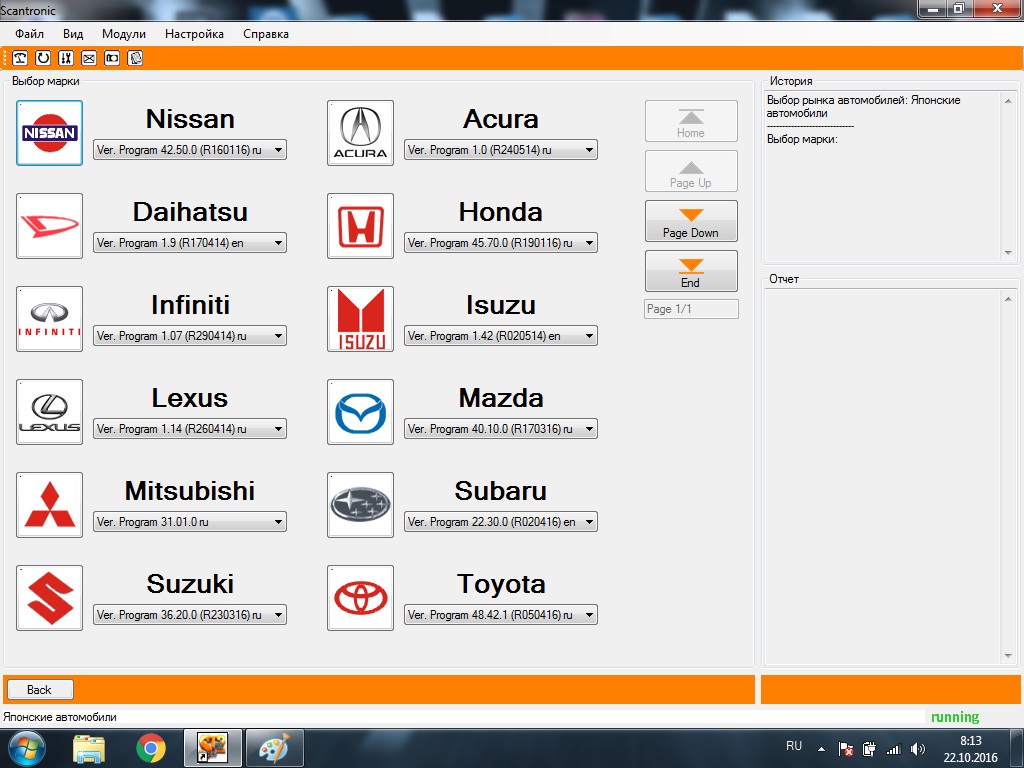The image size is (1024, 768).
Task: Click the stacked pages toolbar icon
Action: tap(135, 58)
